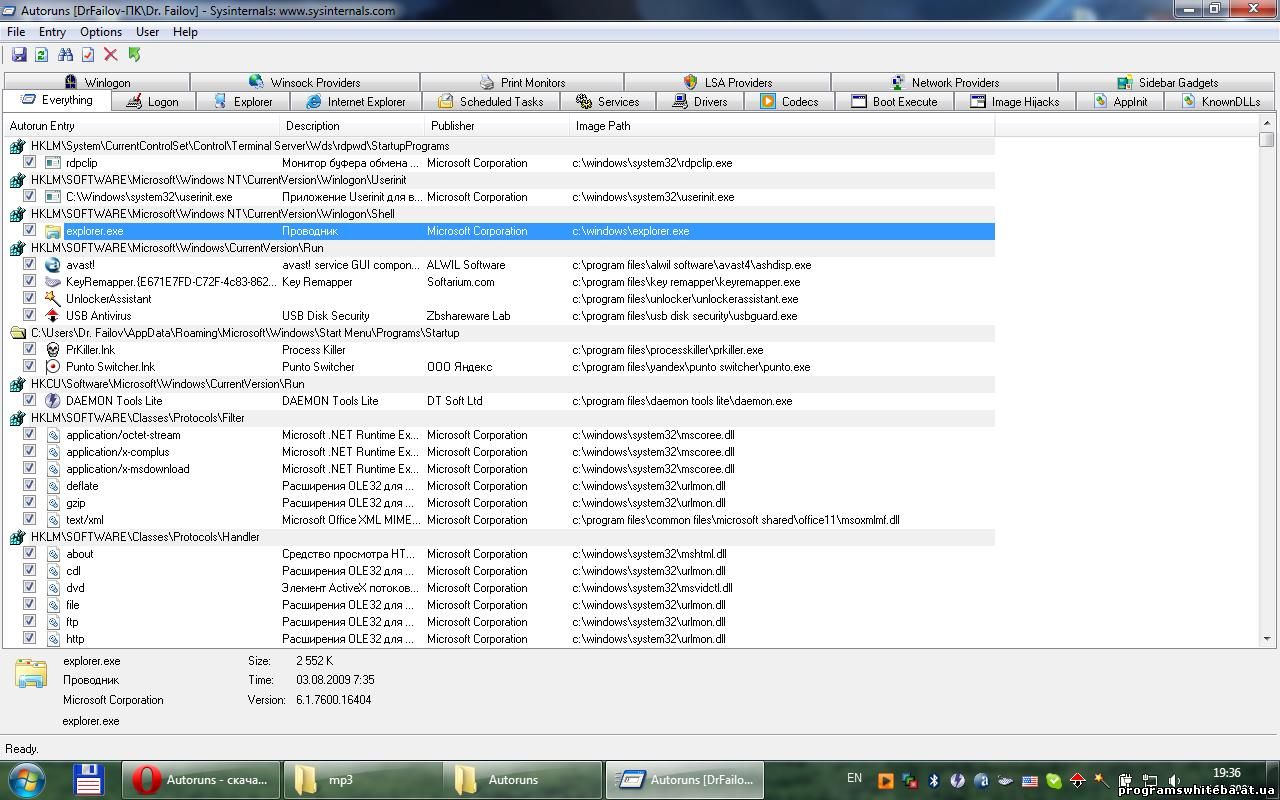
Task: Click the Bluetooth tray icon
Action: point(934,780)
